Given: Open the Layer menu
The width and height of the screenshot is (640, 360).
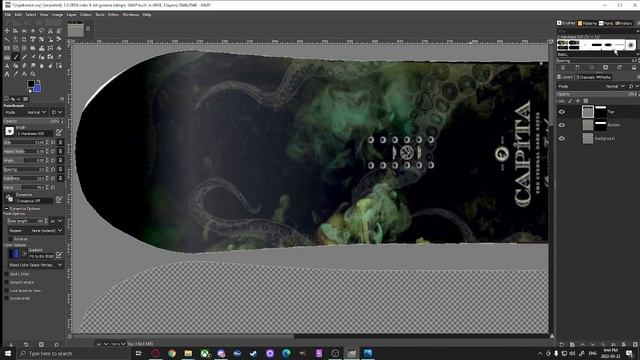Looking at the screenshot, I should coord(71,15).
